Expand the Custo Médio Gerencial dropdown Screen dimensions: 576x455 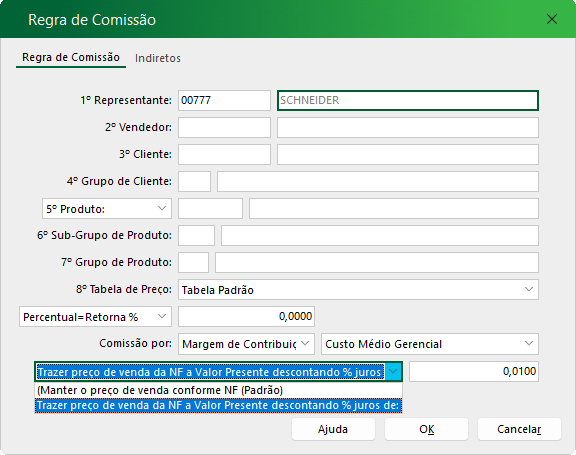tap(430, 344)
